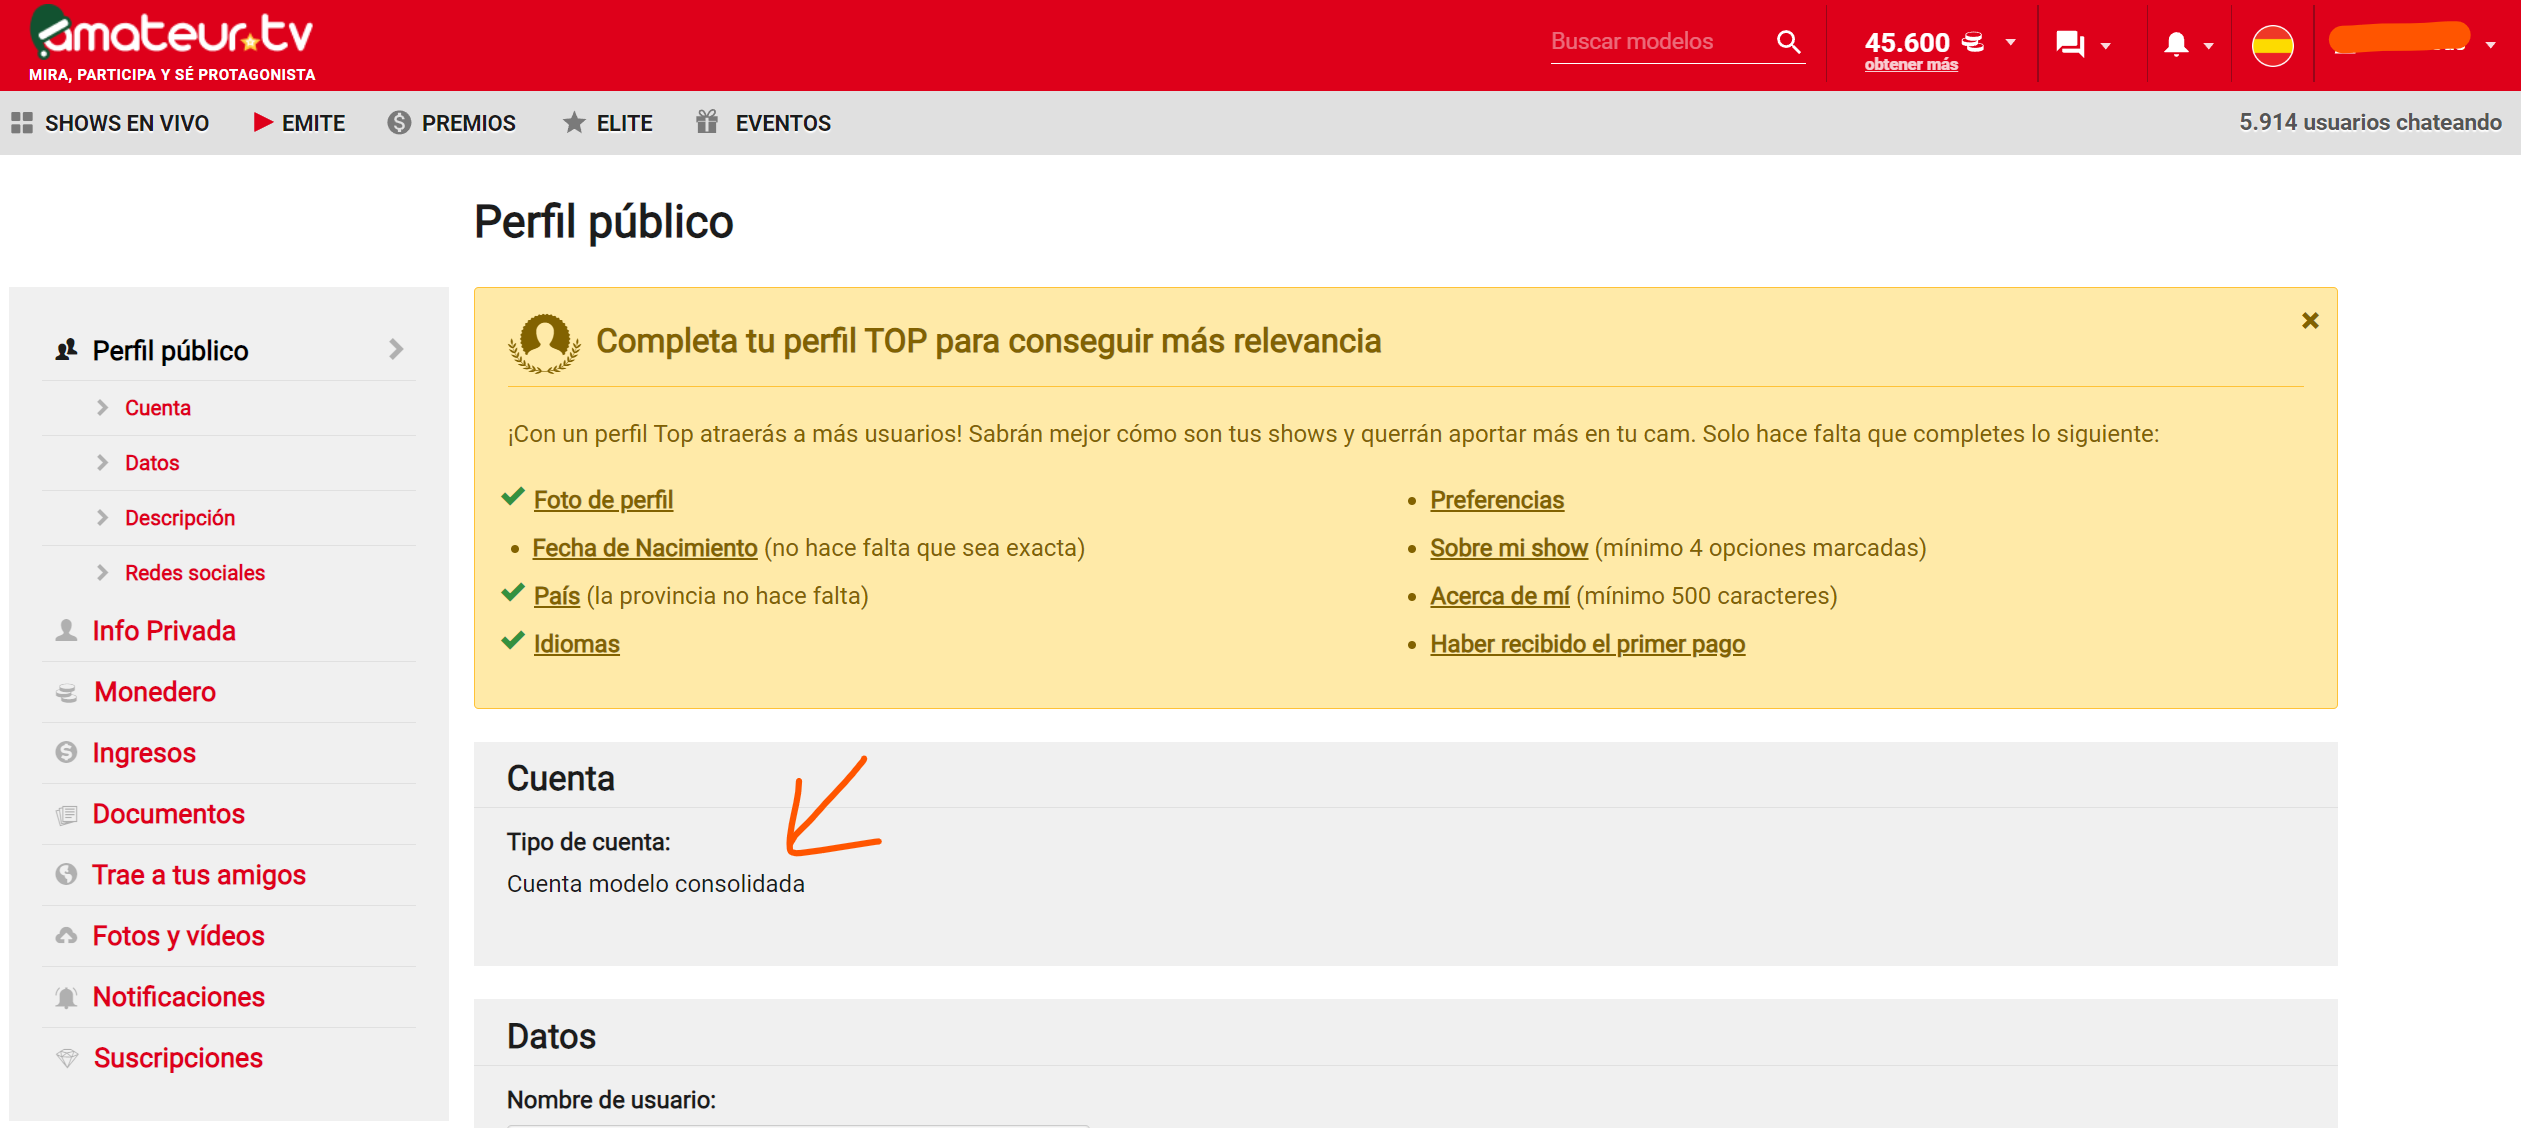Click the Notificaciones bell icon in sidebar
2521x1128 pixels.
(66, 997)
